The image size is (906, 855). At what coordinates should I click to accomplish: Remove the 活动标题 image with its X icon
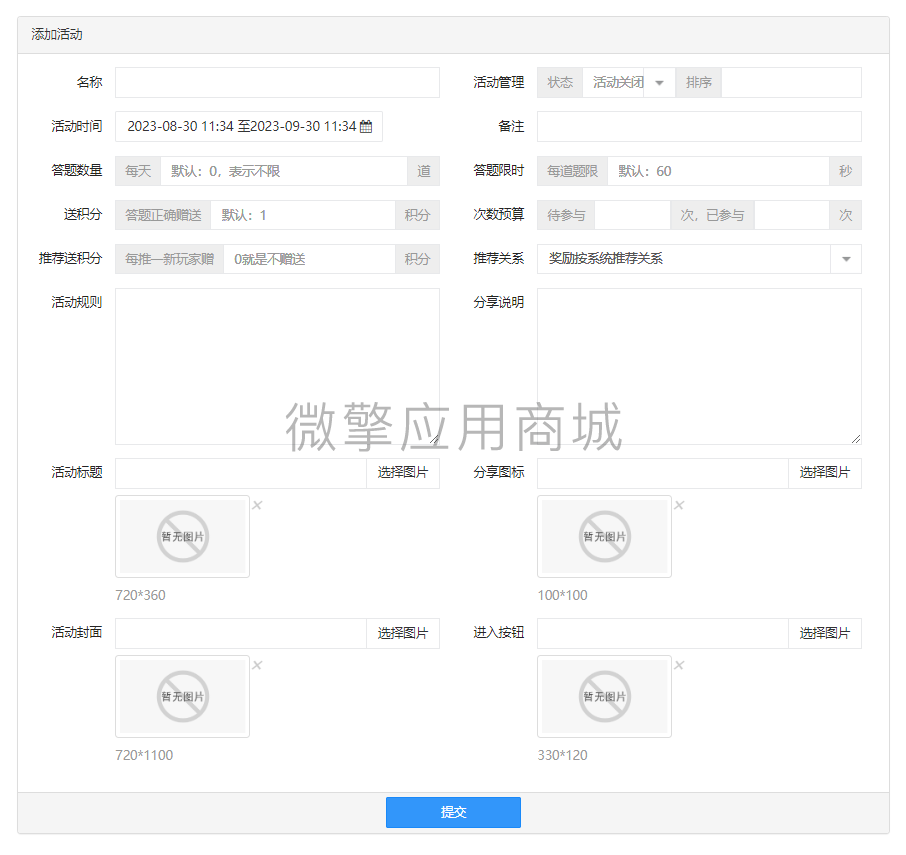point(257,505)
